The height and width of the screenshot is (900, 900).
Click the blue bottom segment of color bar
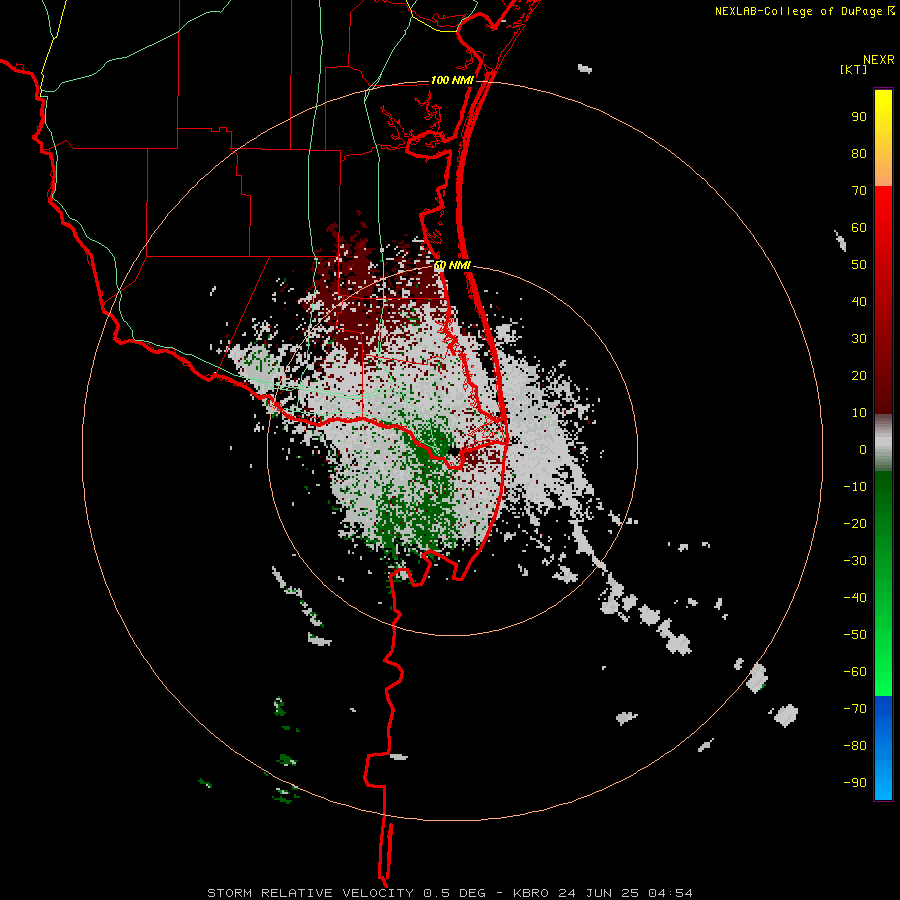pos(883,747)
